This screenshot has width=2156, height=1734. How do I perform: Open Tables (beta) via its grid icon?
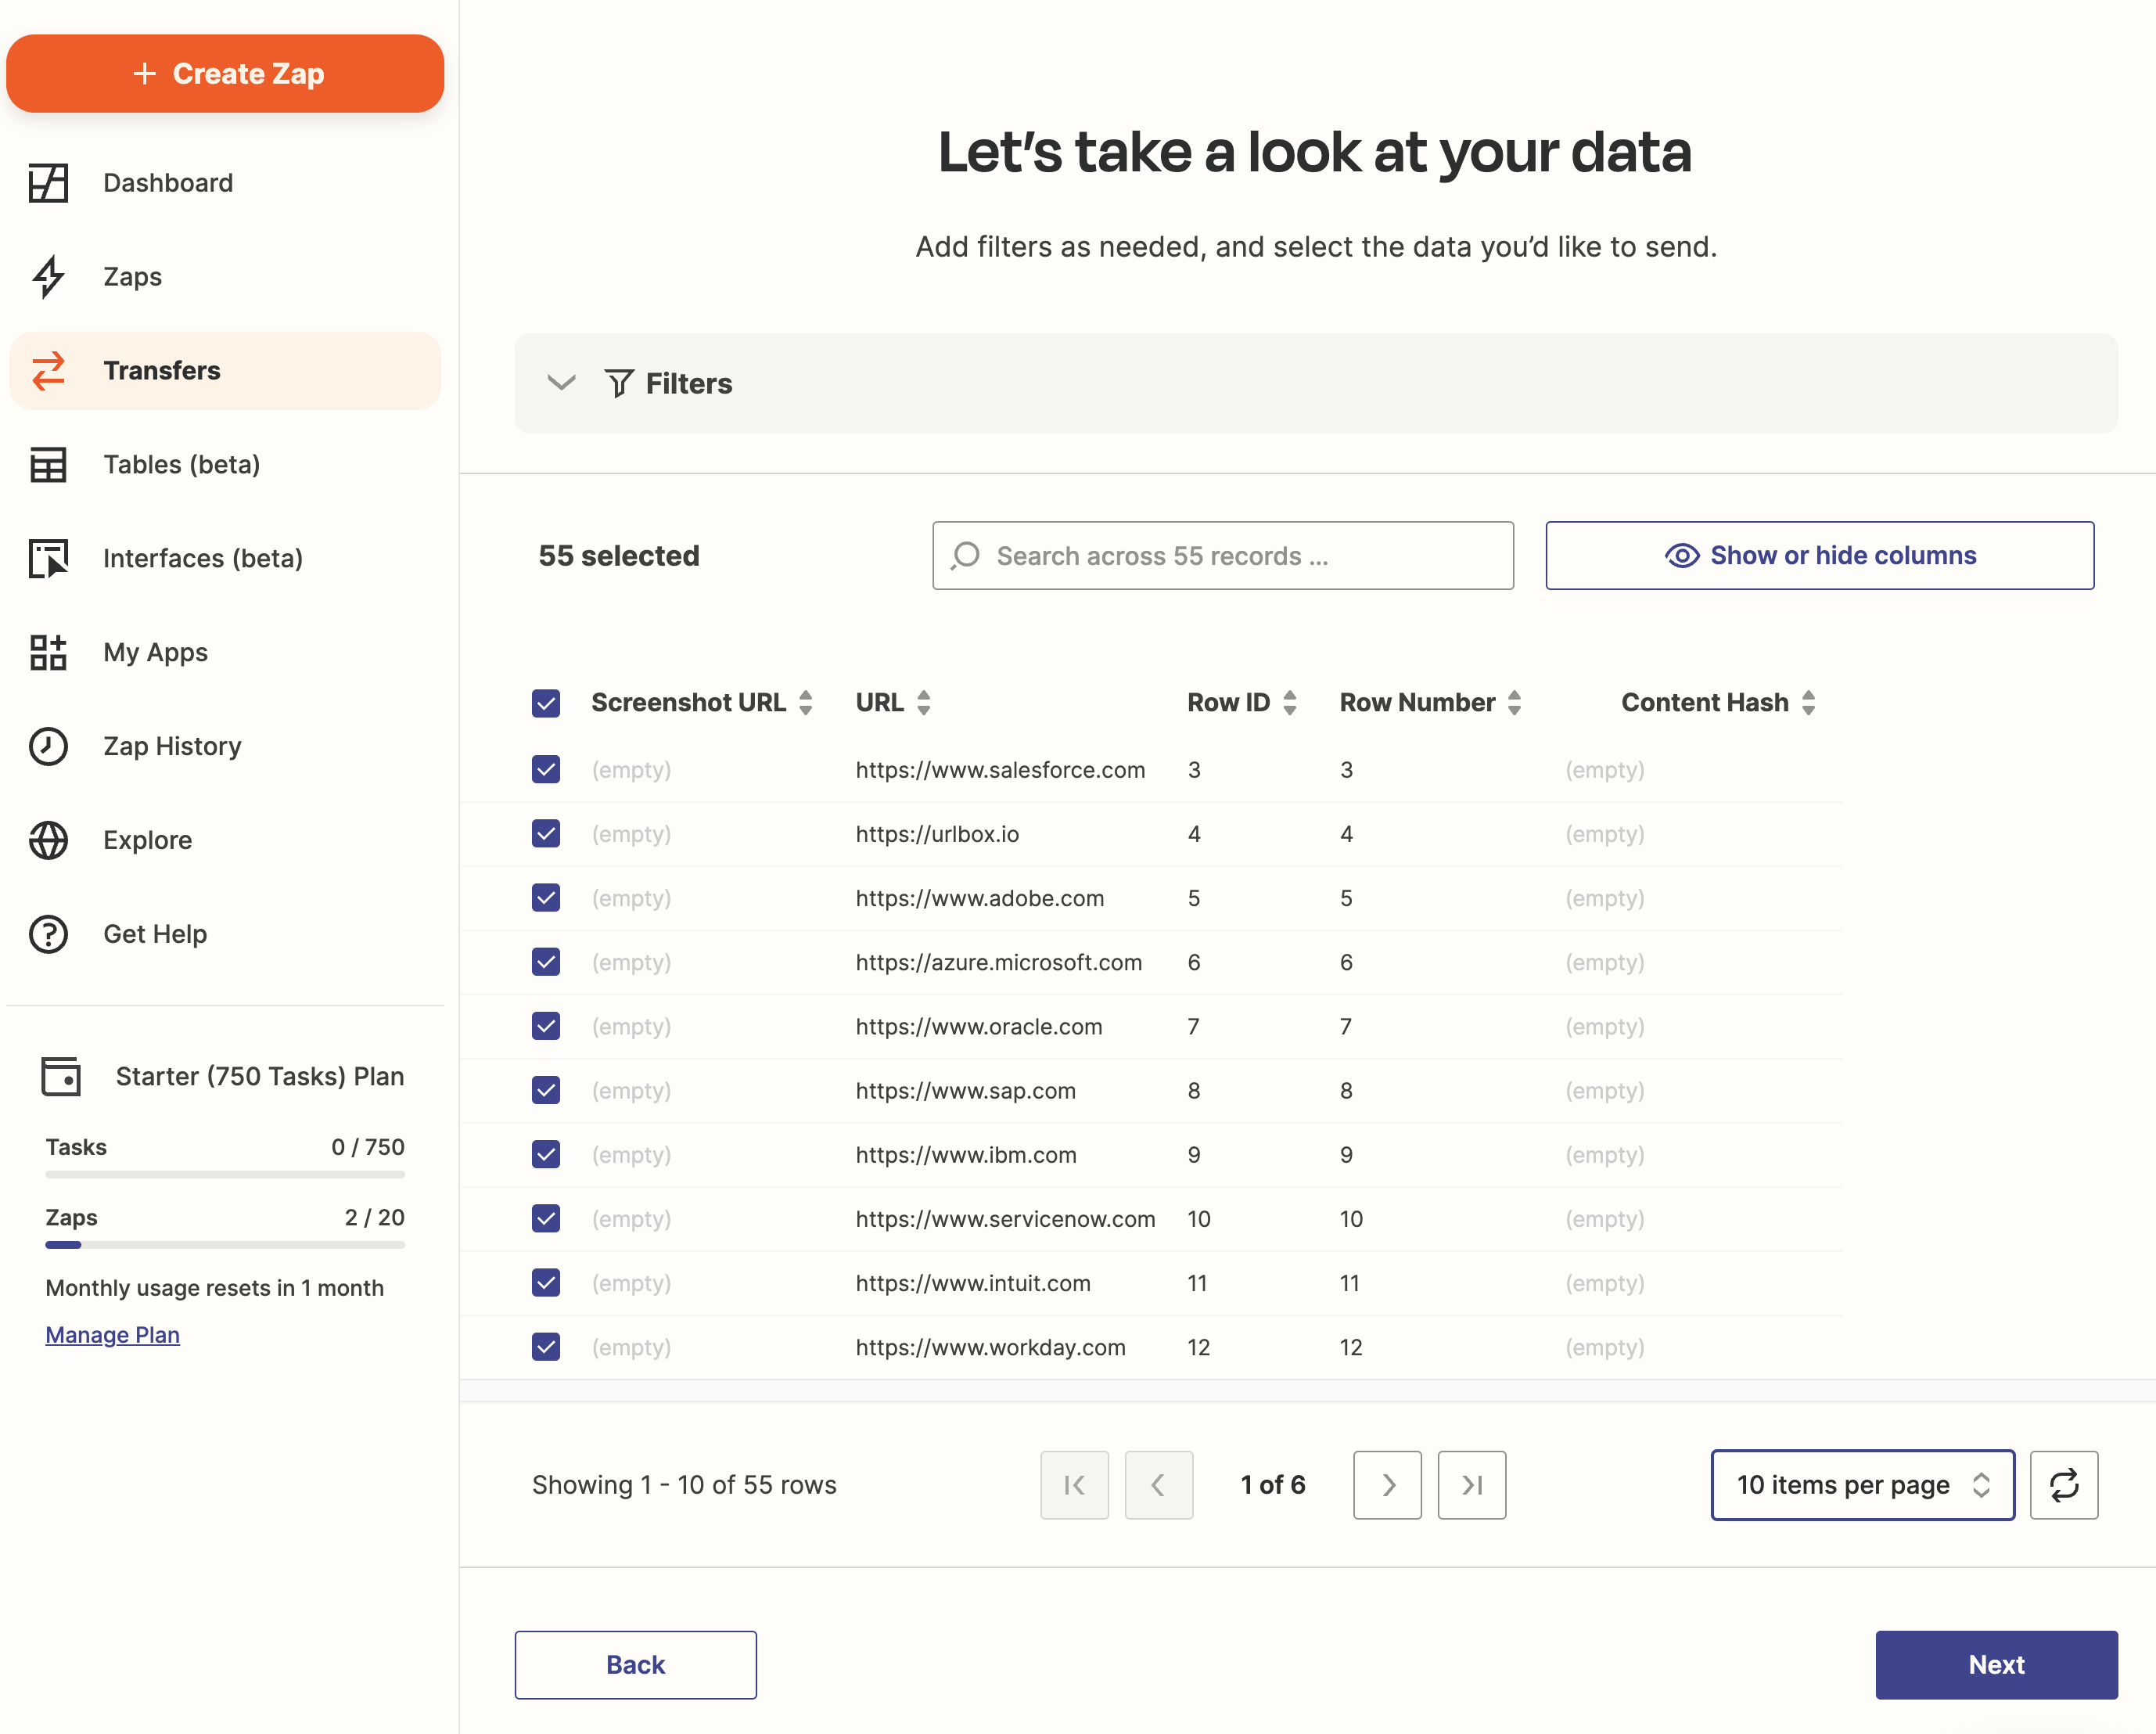pos(48,465)
